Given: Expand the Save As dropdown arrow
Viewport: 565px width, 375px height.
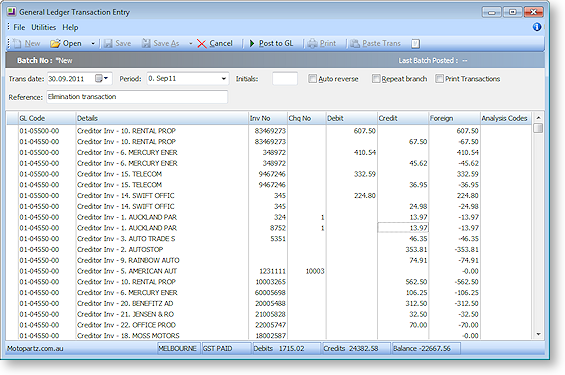Looking at the screenshot, I should pyautogui.click(x=191, y=44).
